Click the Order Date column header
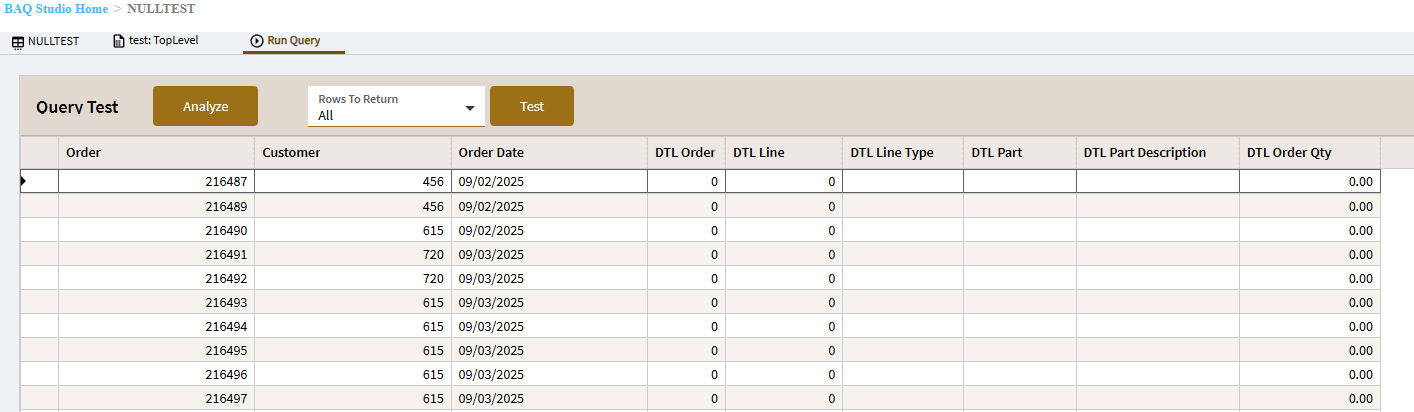Image resolution: width=1414 pixels, height=412 pixels. pos(549,153)
